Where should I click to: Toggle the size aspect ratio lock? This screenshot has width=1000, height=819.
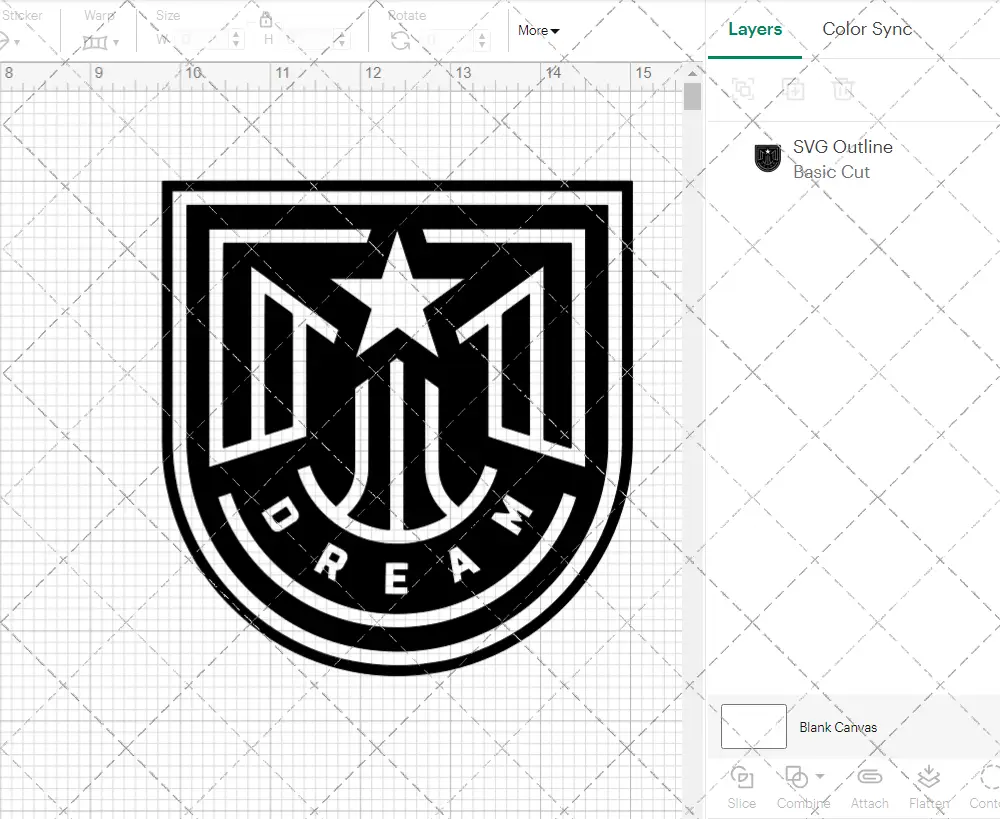click(266, 20)
